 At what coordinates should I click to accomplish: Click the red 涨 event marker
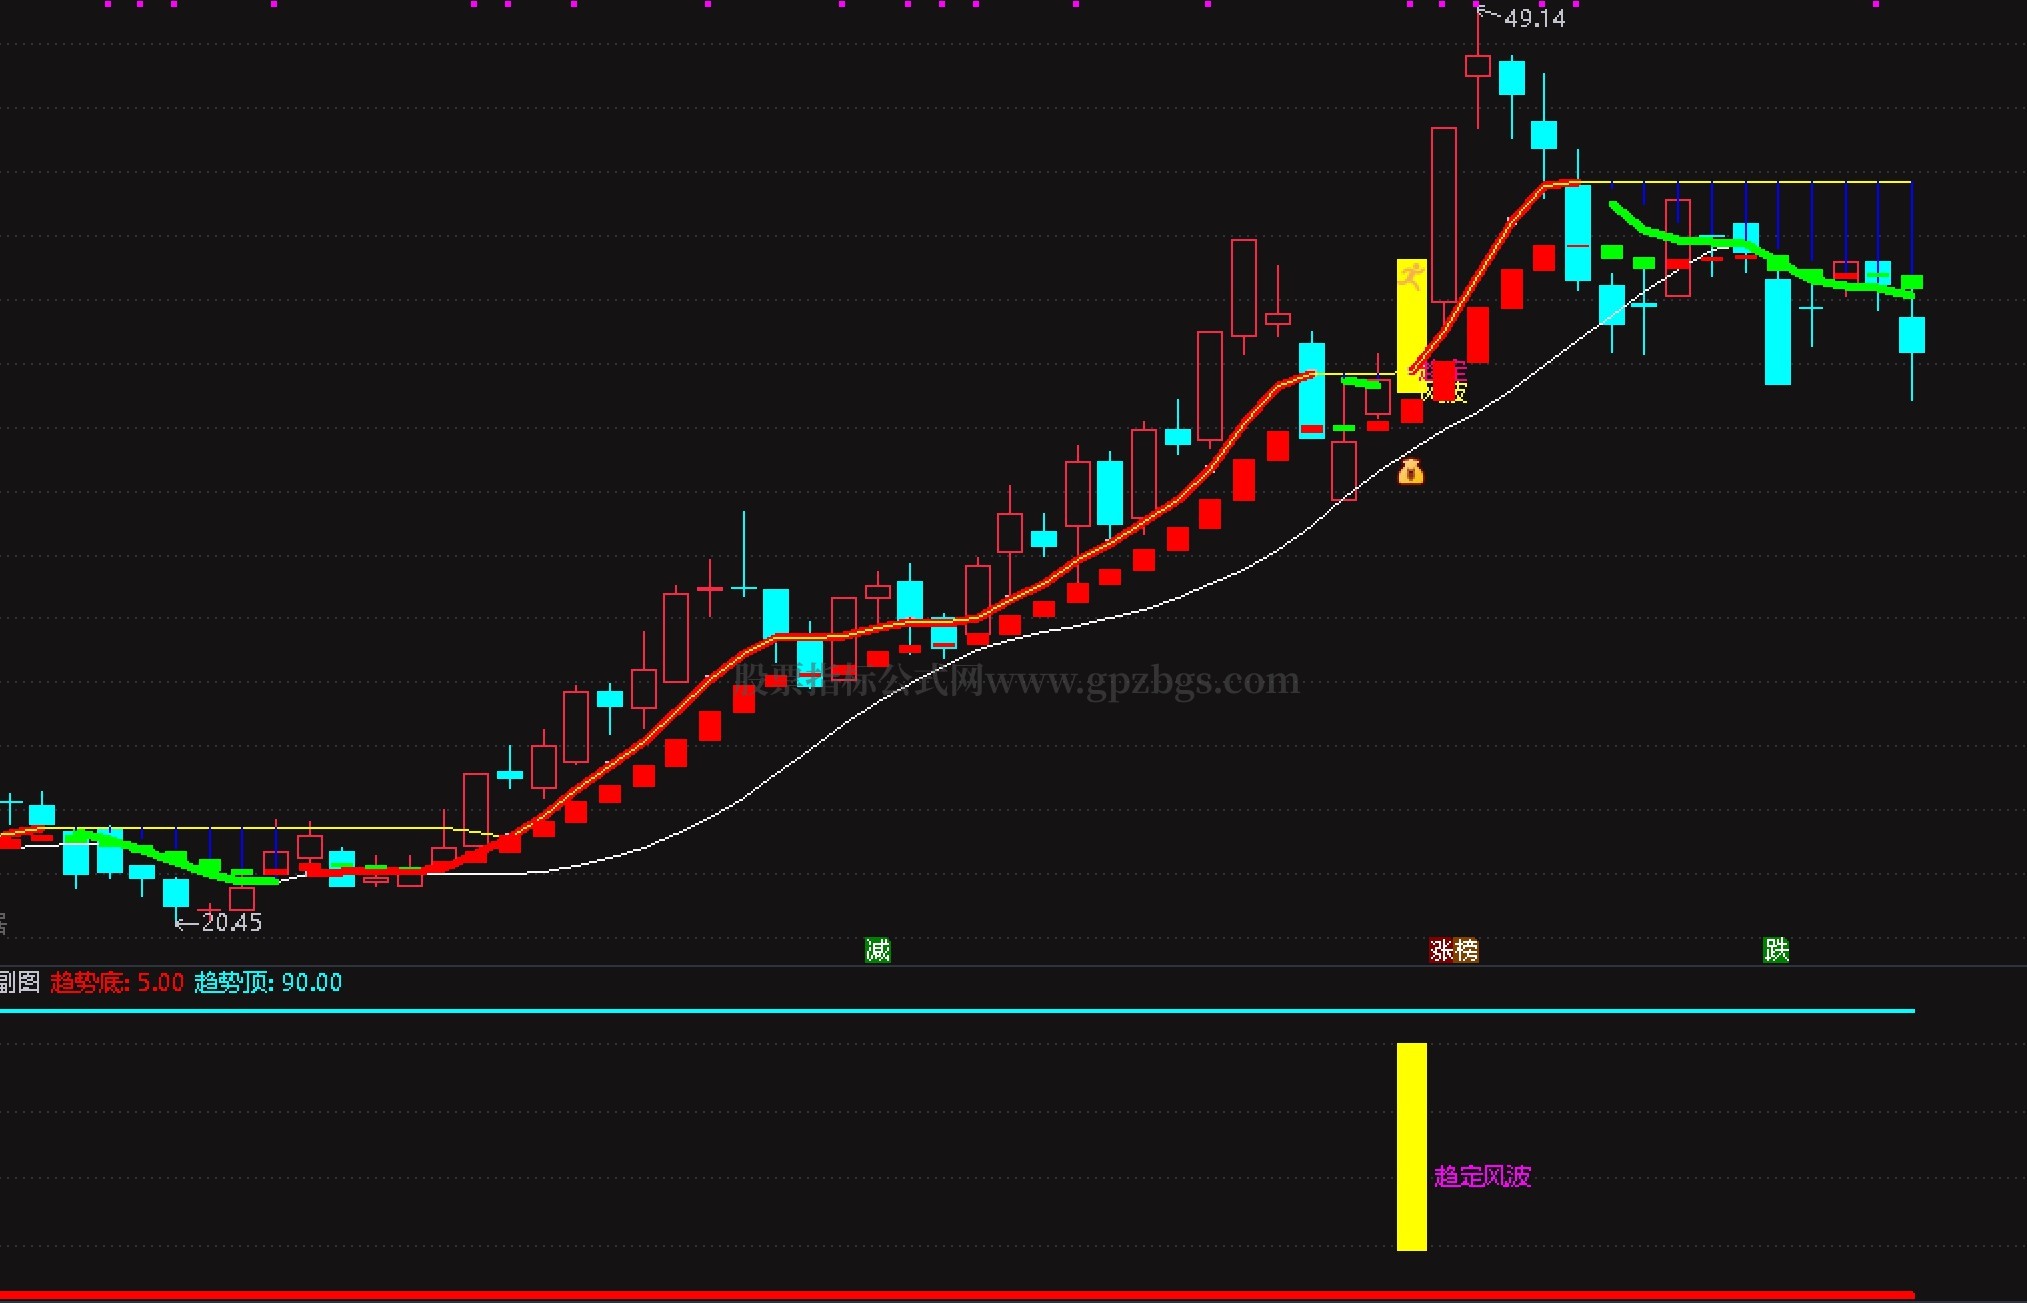point(1441,950)
